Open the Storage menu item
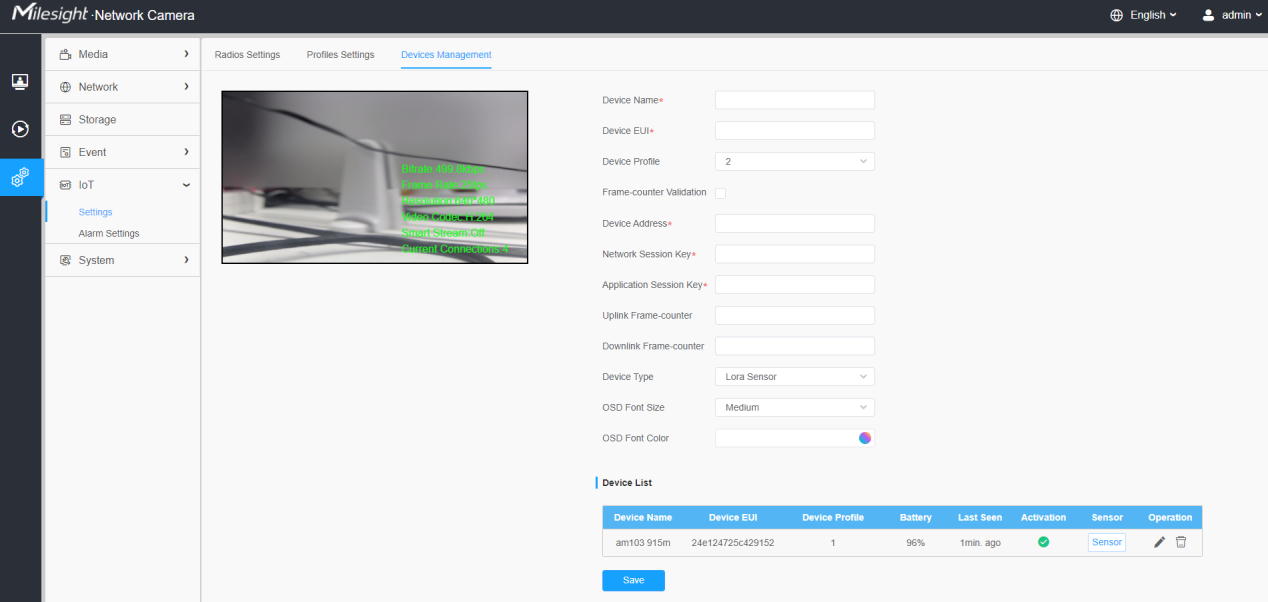Screen dimensions: 1268x602 pyautogui.click(x=123, y=120)
